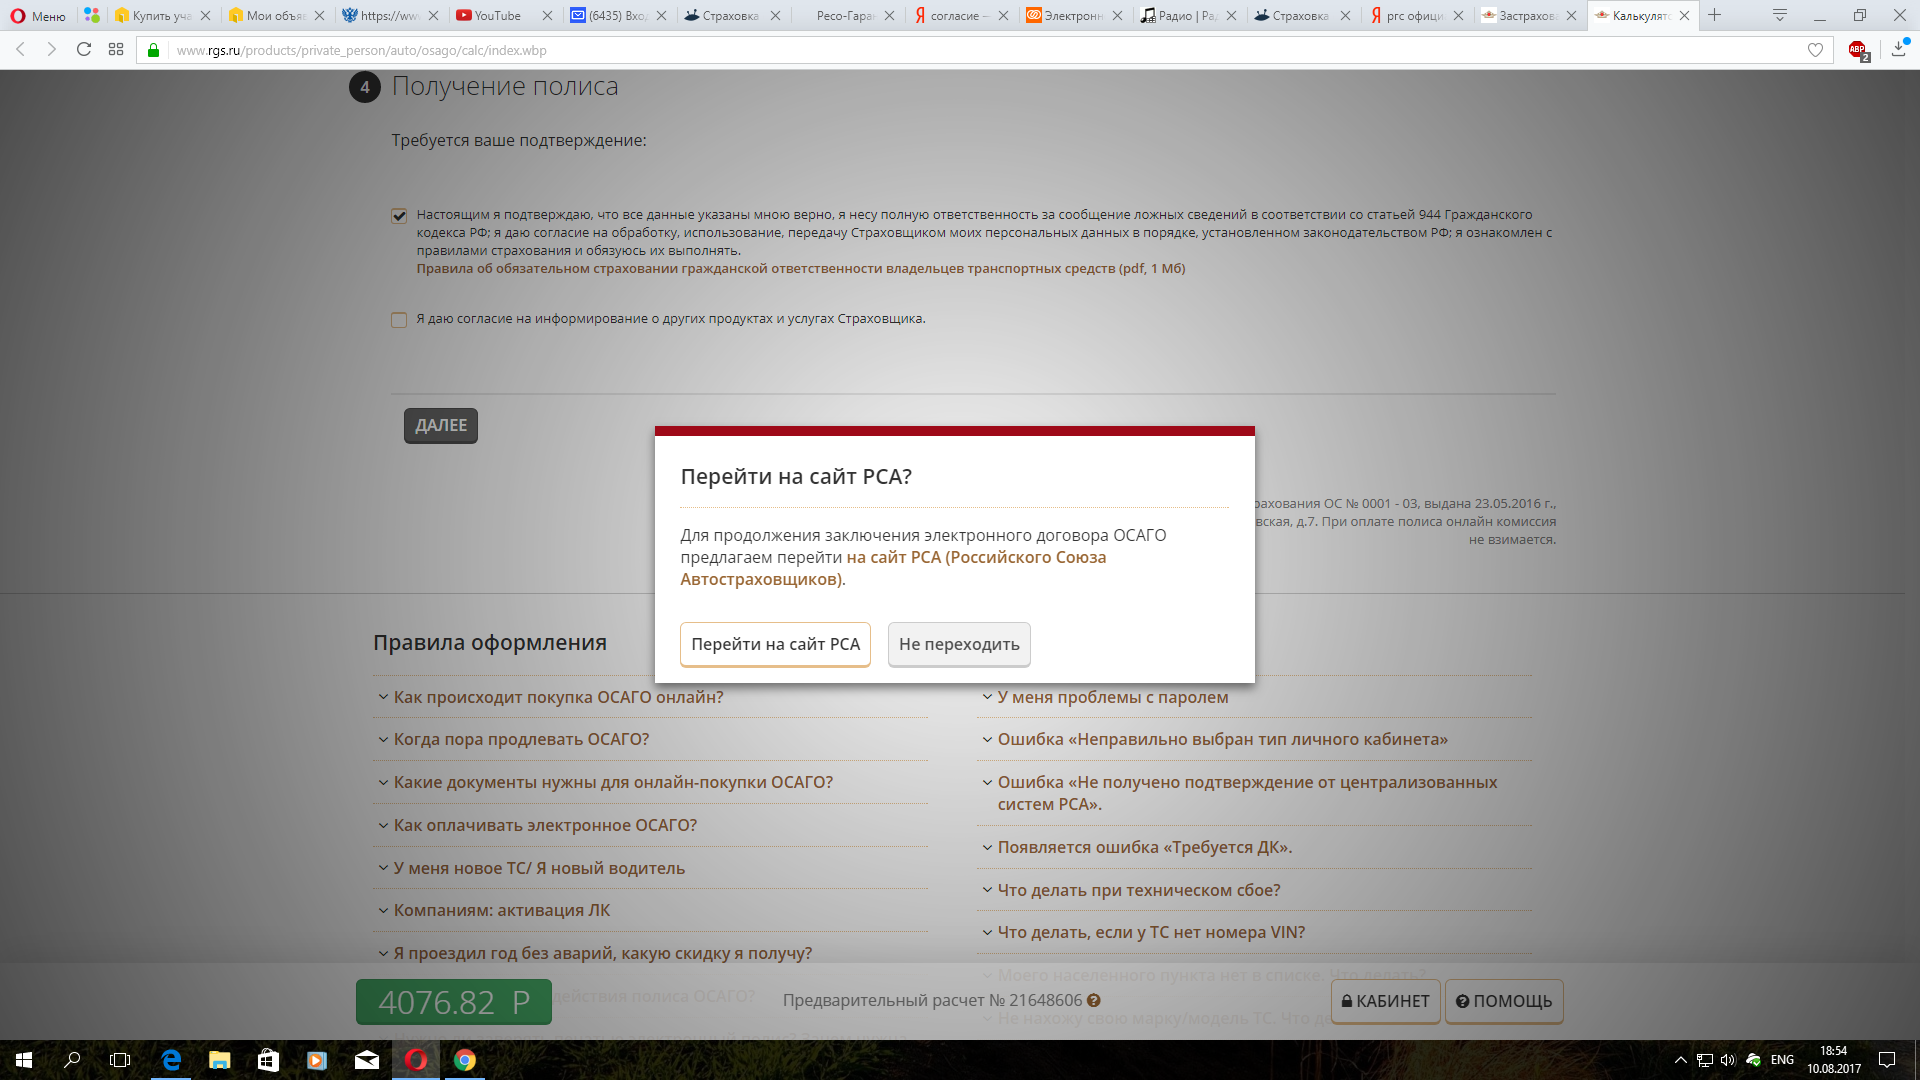Expand 'У меня проблемы с паролем' question
This screenshot has height=1080, width=1920.
click(1112, 697)
